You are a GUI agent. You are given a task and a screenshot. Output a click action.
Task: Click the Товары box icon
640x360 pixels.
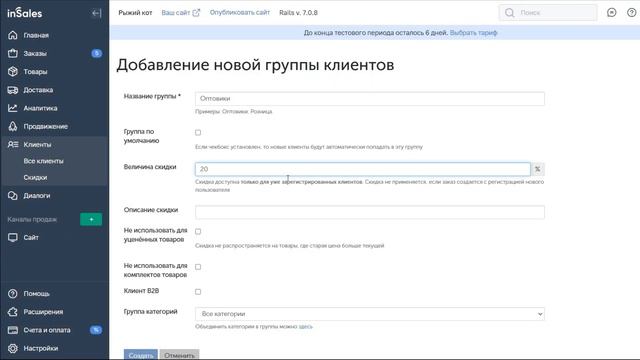tap(13, 71)
